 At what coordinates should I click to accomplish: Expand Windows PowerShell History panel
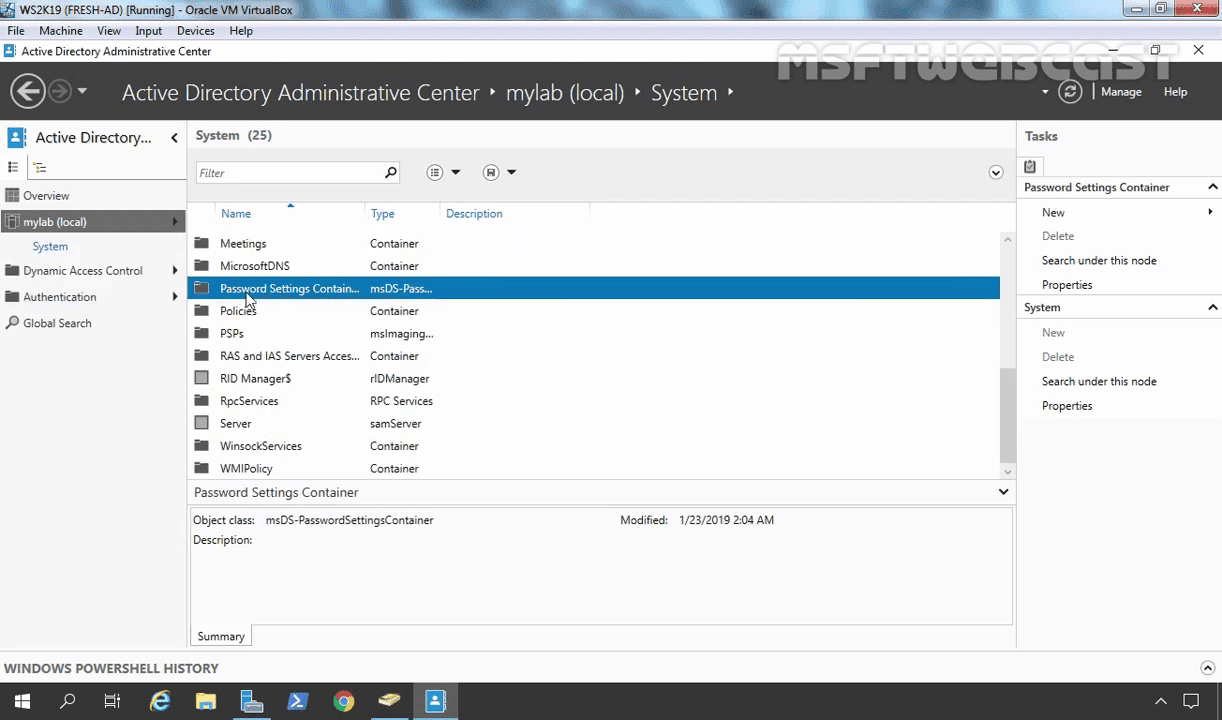(1207, 668)
